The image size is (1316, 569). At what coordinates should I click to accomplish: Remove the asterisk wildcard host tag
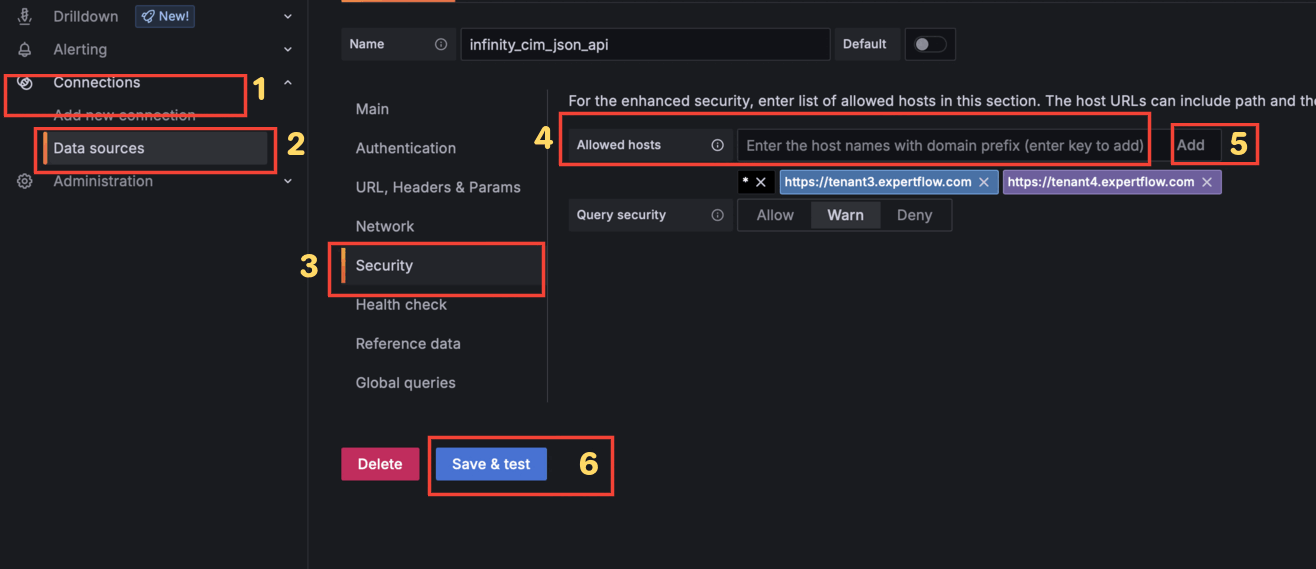[x=761, y=182]
